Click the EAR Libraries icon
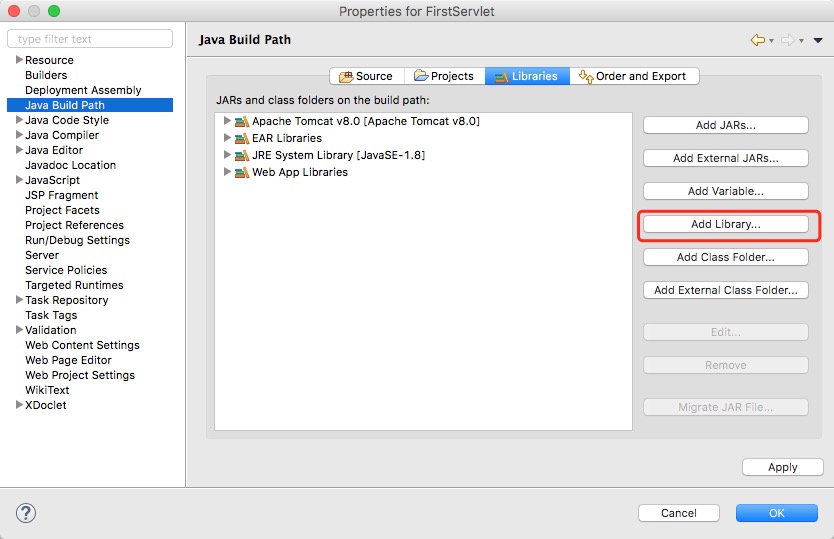834x539 pixels. tap(242, 138)
